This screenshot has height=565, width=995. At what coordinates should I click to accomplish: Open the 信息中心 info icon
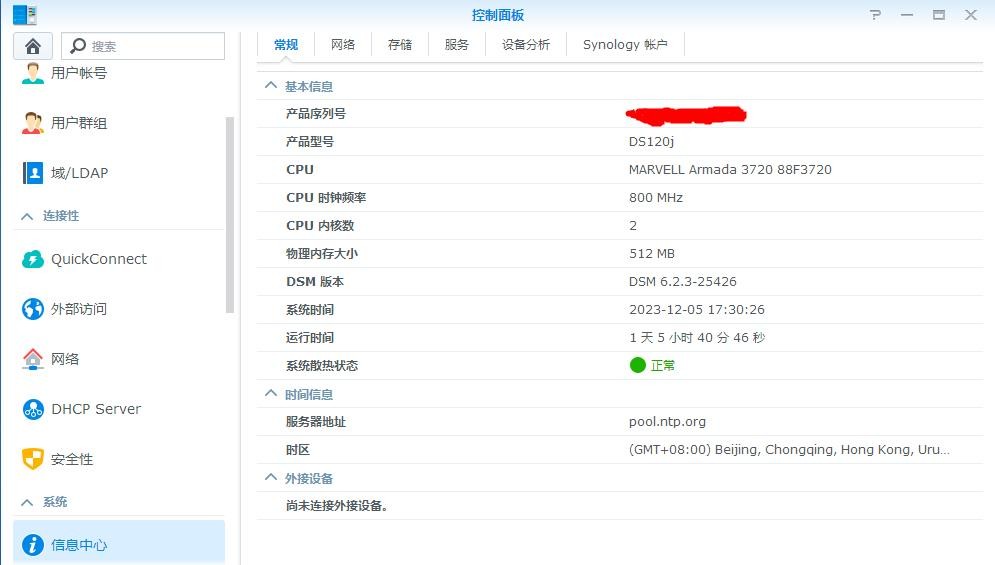click(32, 545)
